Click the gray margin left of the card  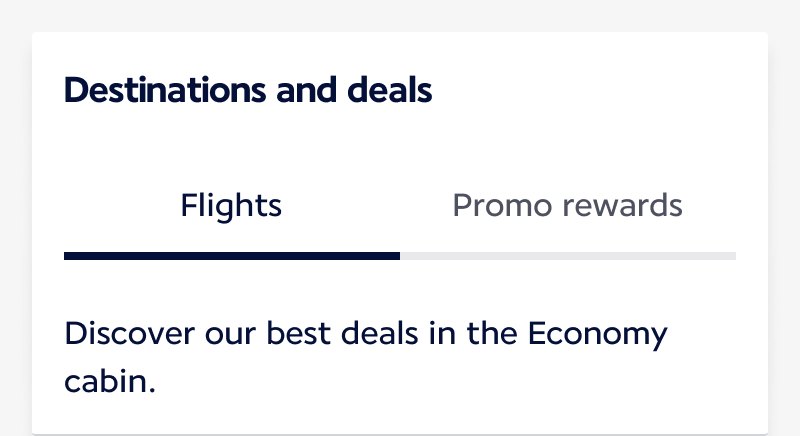15,230
